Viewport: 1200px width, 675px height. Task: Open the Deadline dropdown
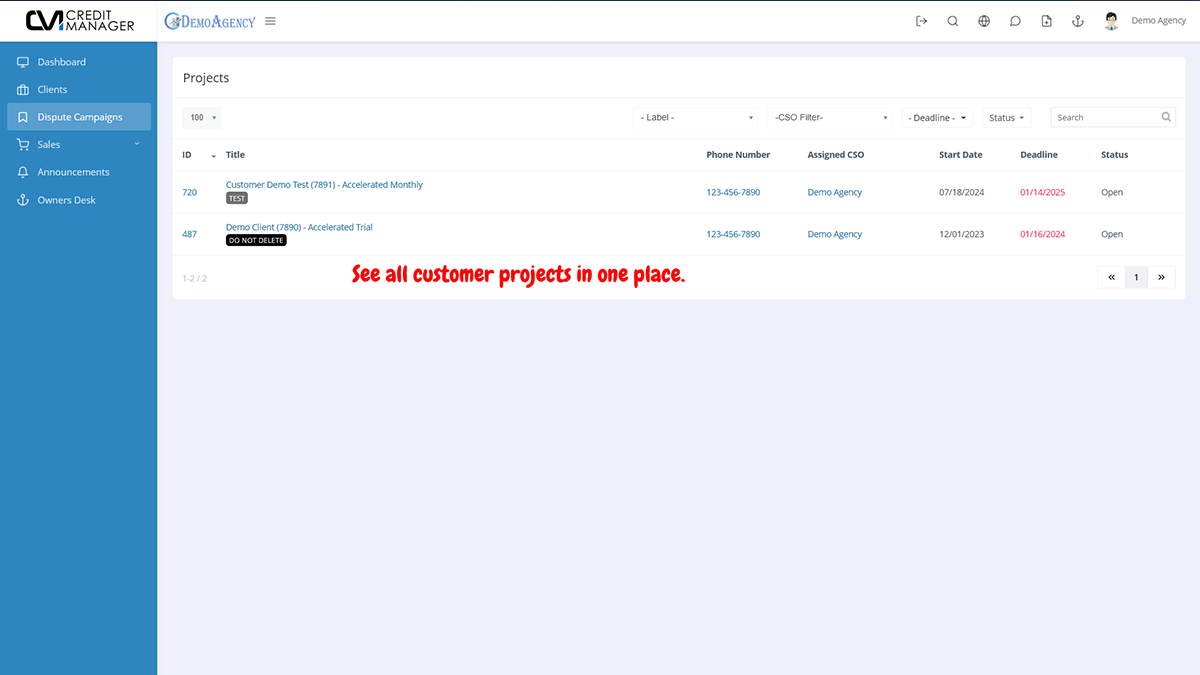[x=936, y=117]
